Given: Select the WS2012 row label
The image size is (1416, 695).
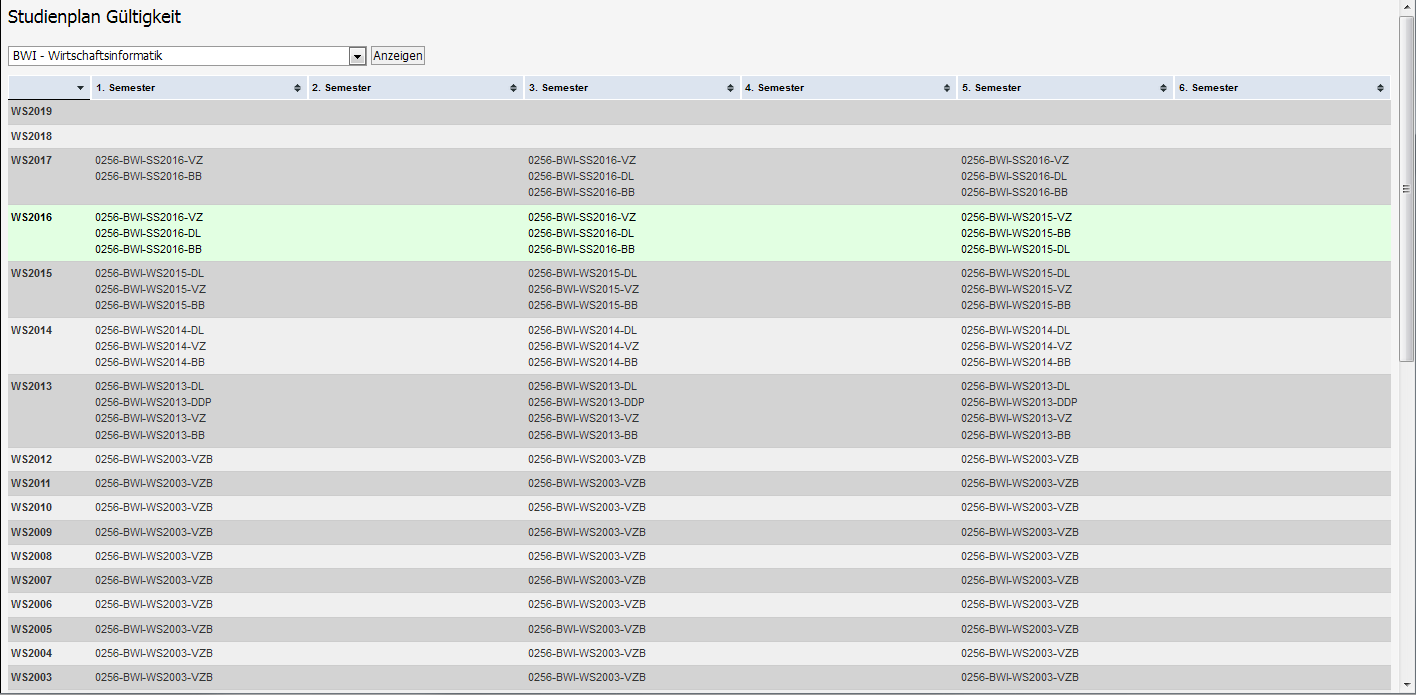Looking at the screenshot, I should point(32,460).
